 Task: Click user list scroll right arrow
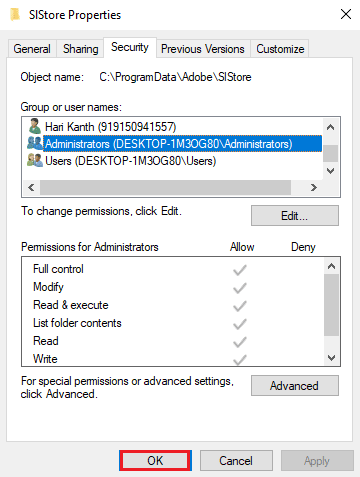(314, 187)
